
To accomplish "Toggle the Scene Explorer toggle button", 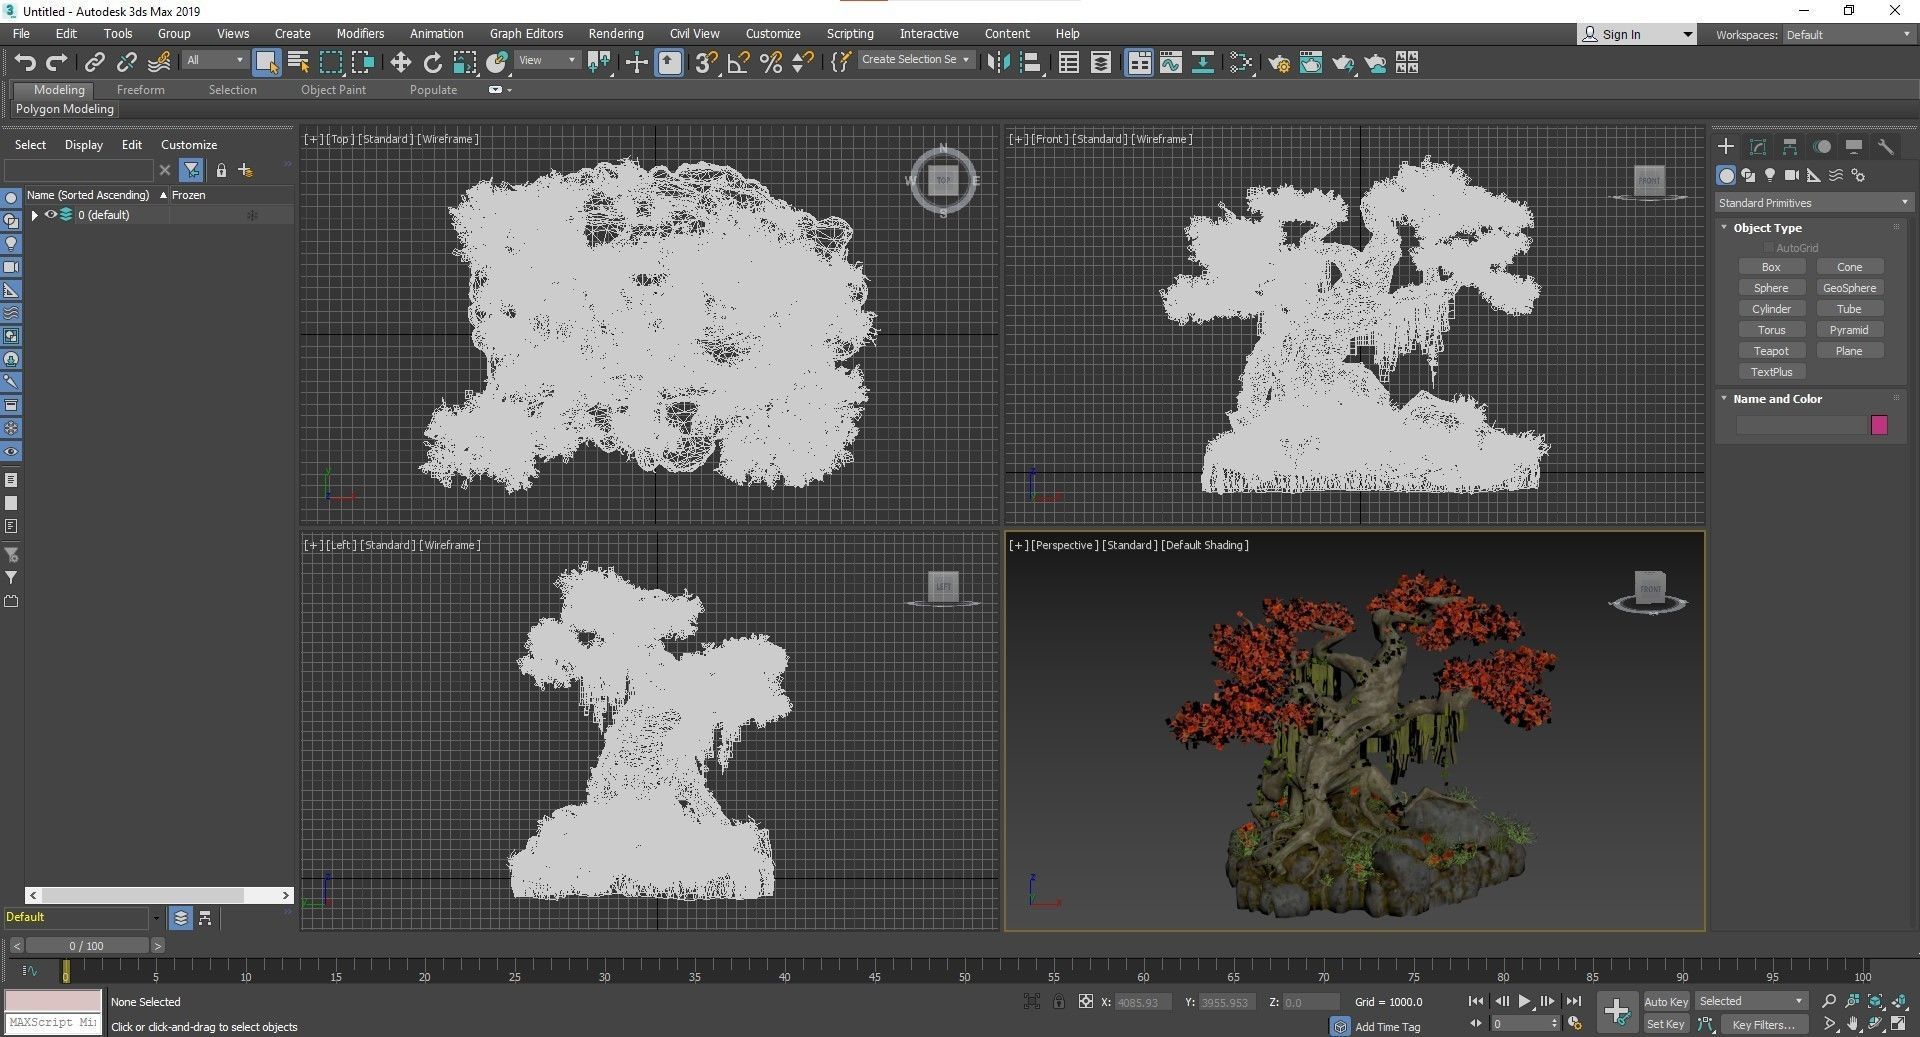I will click(x=1069, y=63).
